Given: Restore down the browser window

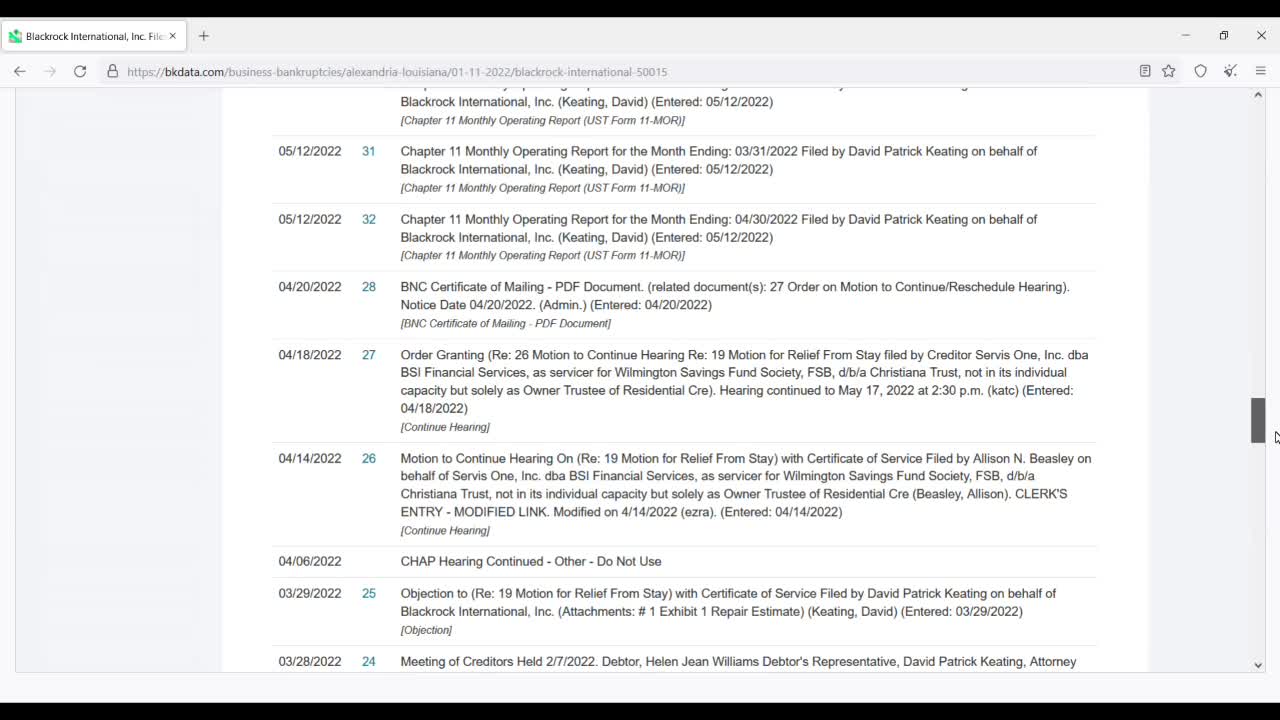Looking at the screenshot, I should point(1224,36).
